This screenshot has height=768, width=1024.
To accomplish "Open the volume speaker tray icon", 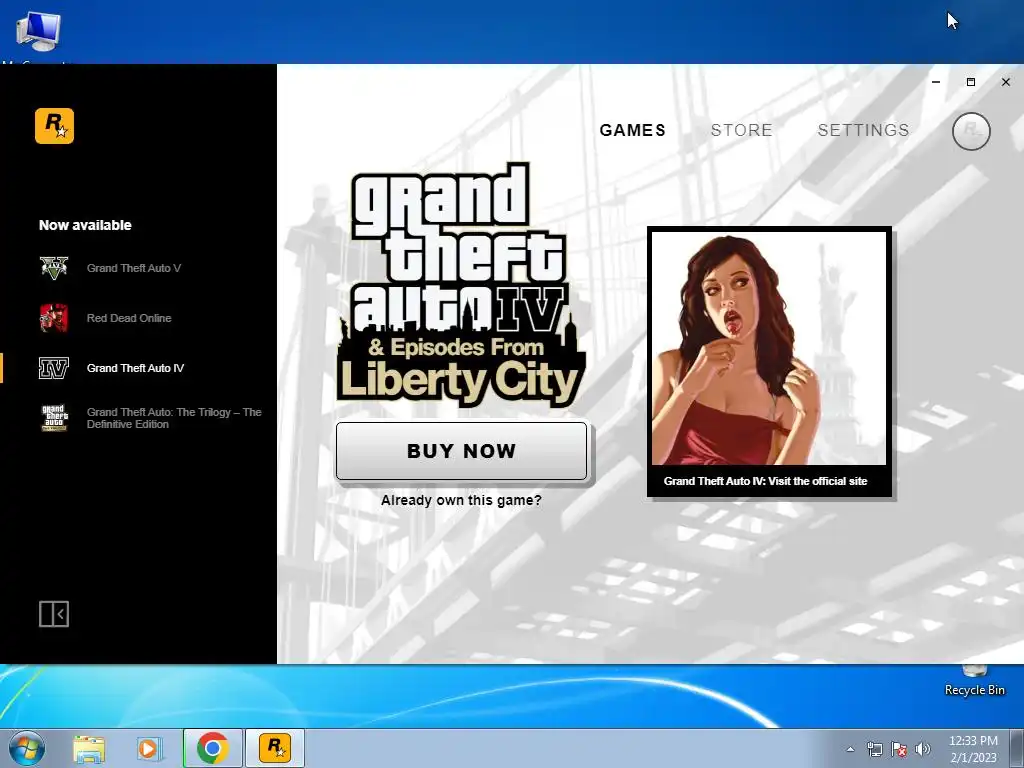I will [x=923, y=749].
